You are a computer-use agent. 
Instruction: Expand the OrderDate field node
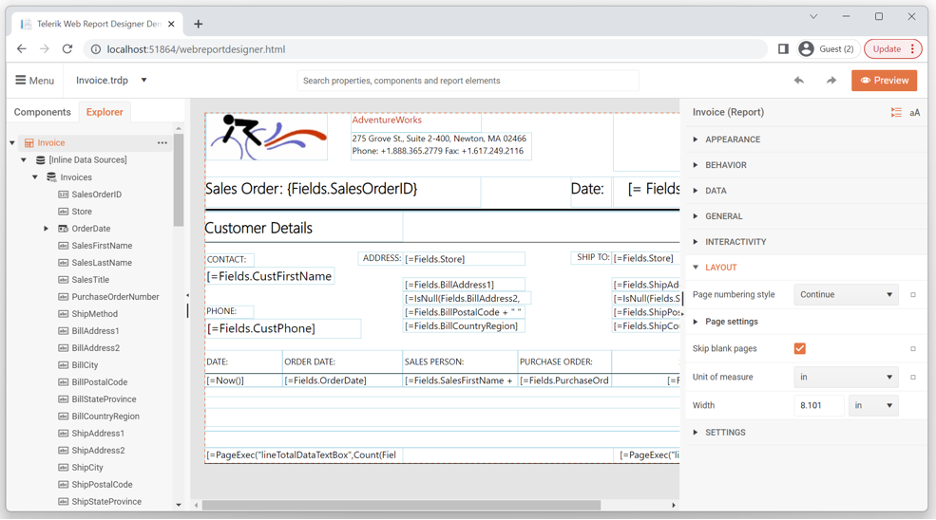click(x=46, y=229)
